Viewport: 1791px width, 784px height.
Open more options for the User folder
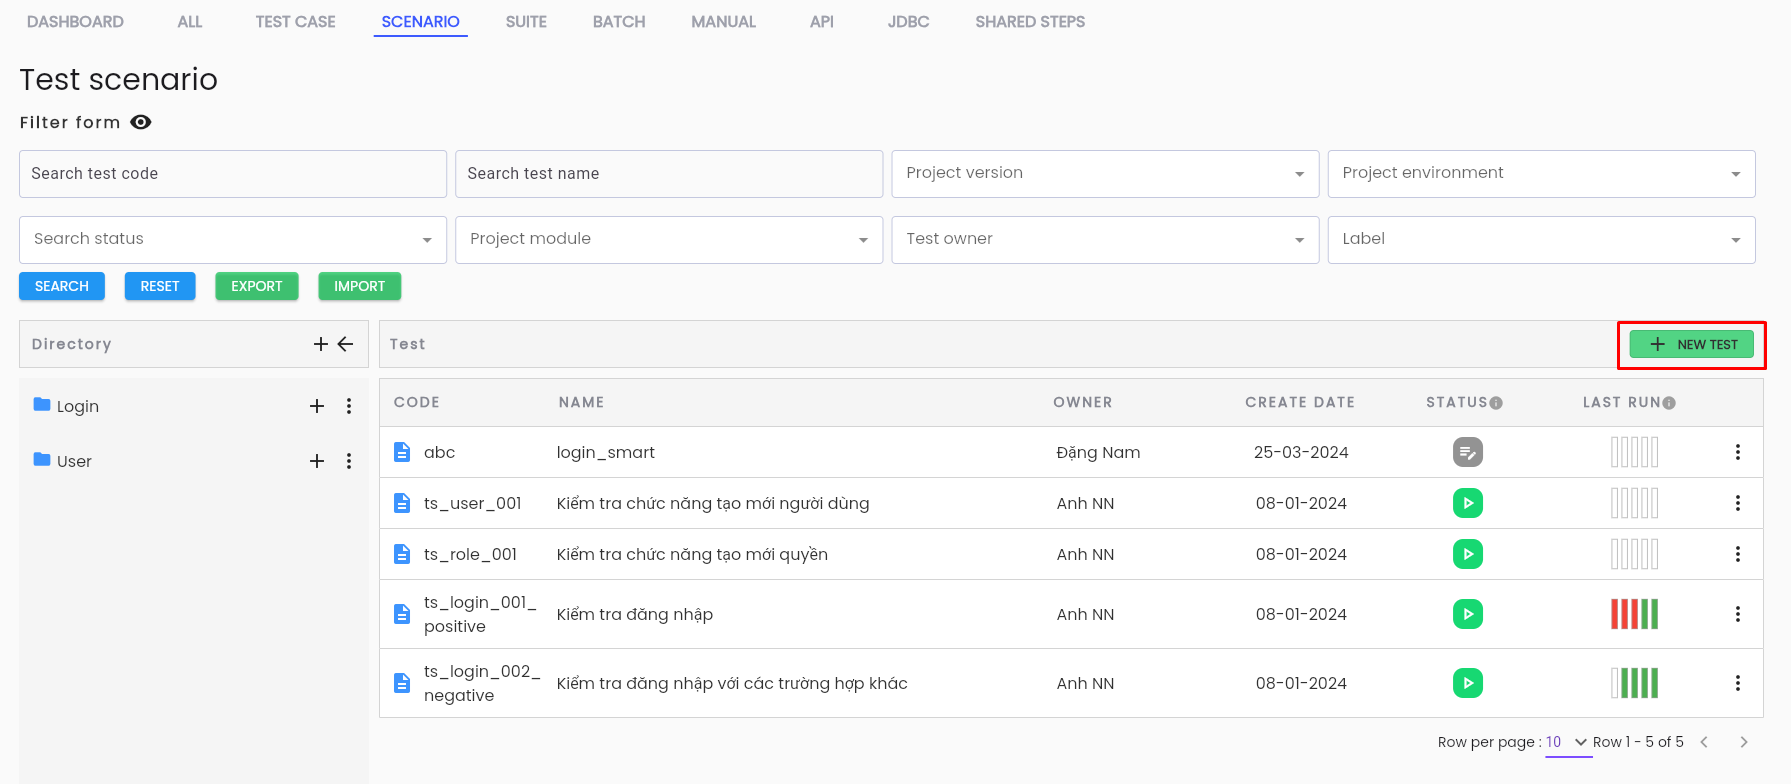tap(349, 461)
